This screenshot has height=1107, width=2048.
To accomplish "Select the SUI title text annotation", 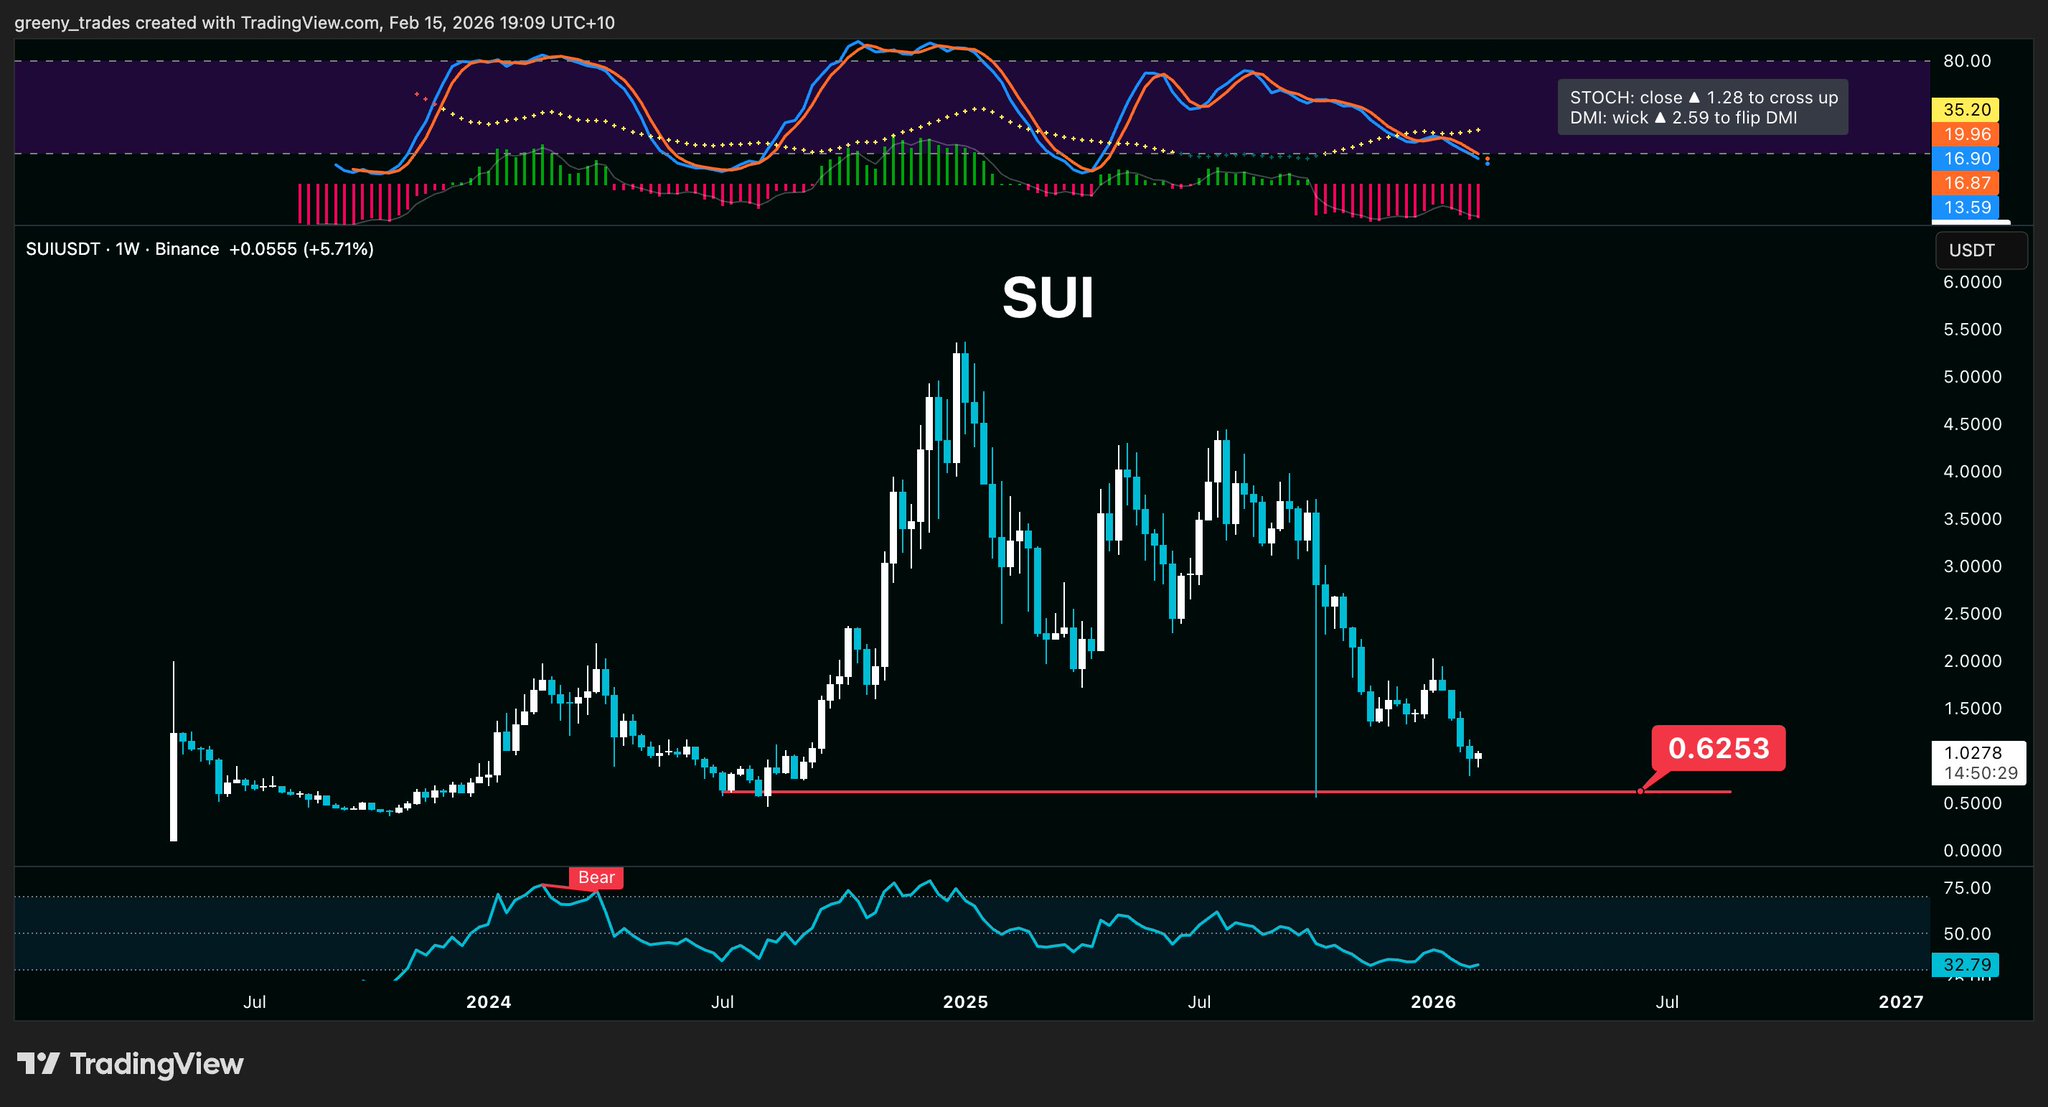I will [x=1047, y=297].
